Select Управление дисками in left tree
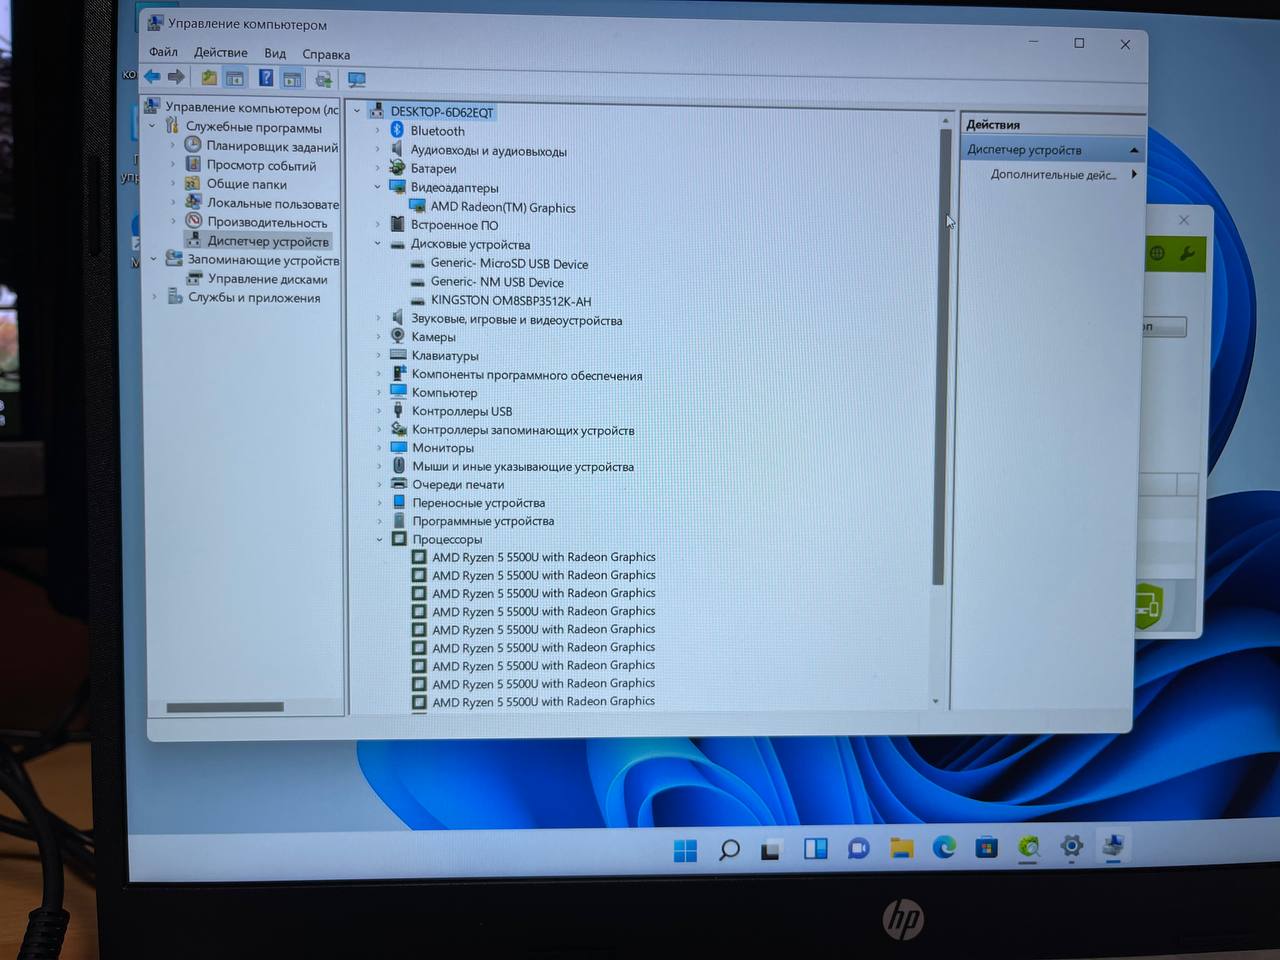This screenshot has width=1280, height=960. tap(267, 279)
